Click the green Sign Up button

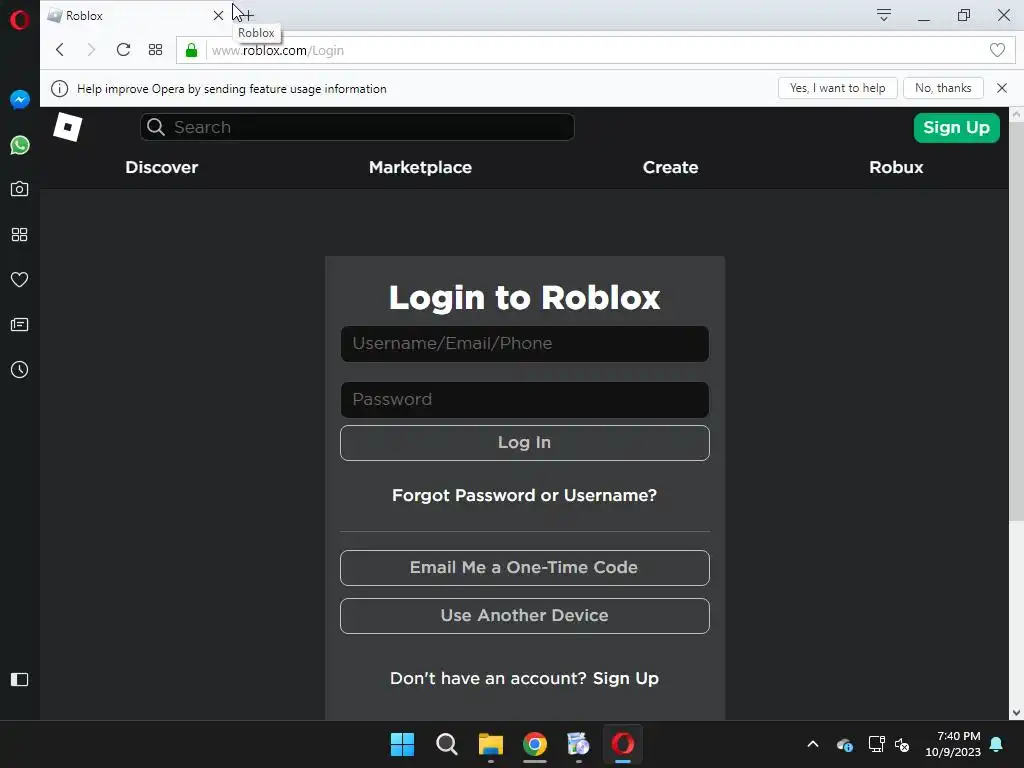tap(956, 127)
